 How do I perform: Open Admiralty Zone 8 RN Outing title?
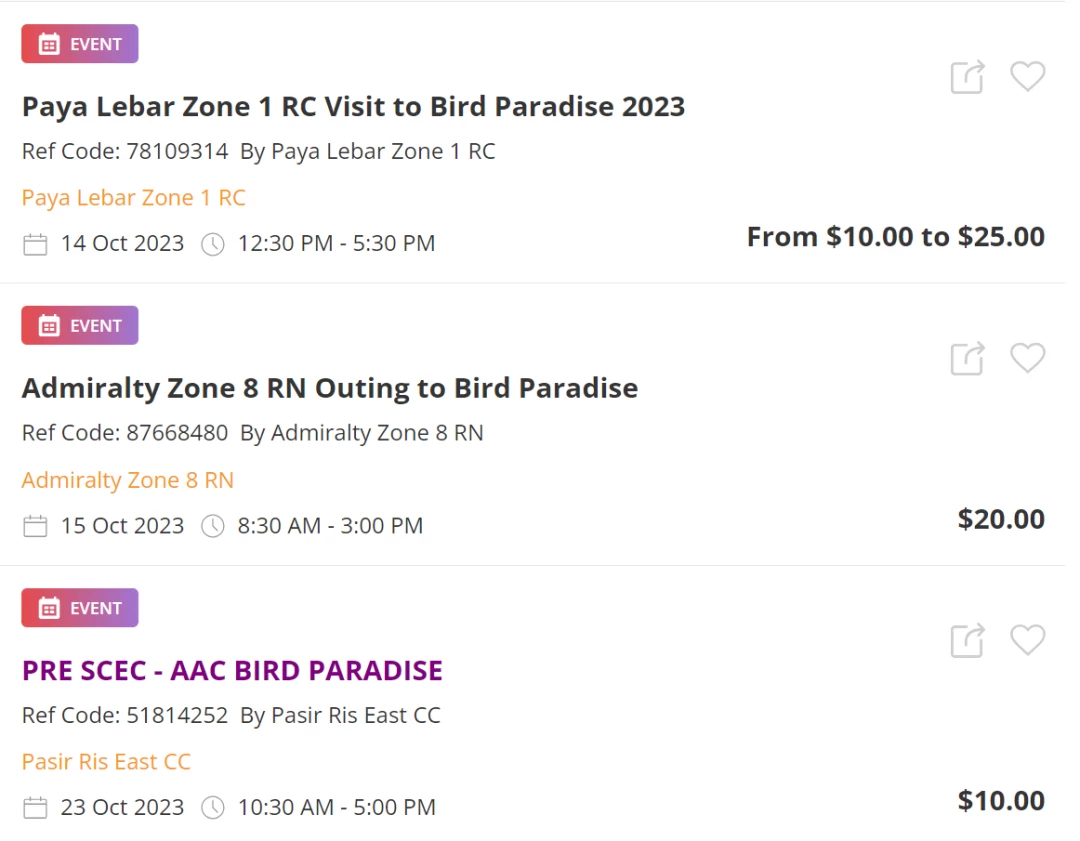pyautogui.click(x=330, y=388)
